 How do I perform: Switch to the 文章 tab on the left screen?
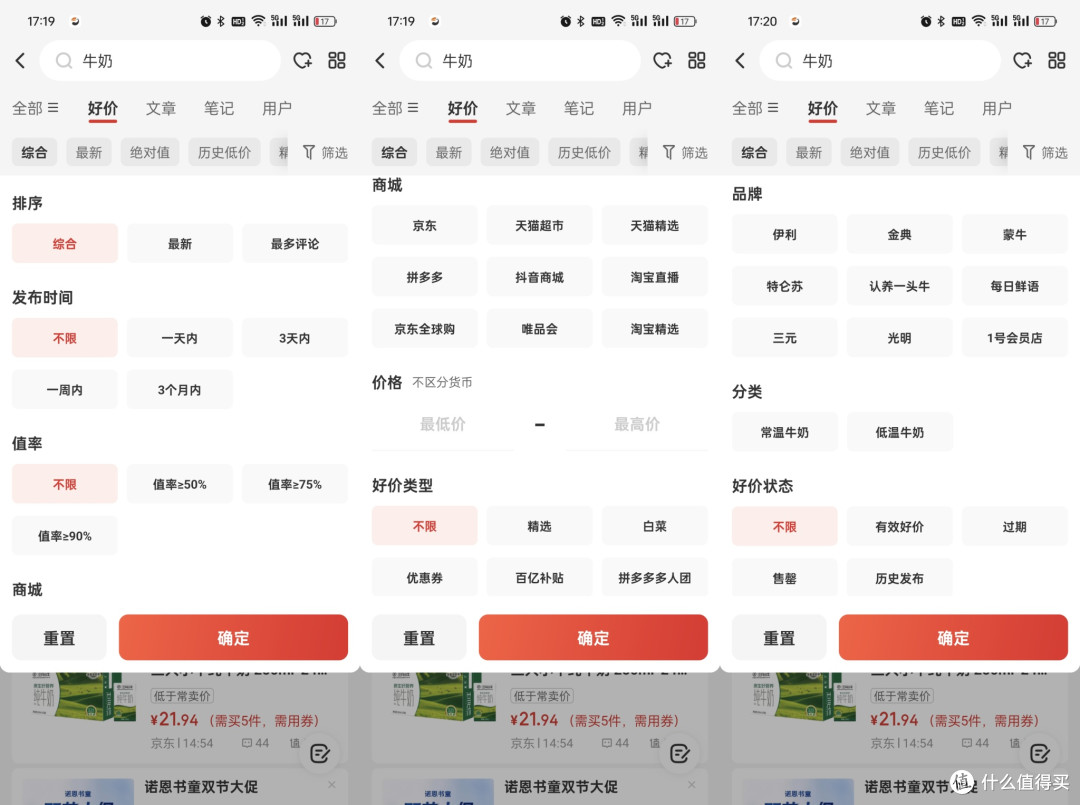[160, 108]
